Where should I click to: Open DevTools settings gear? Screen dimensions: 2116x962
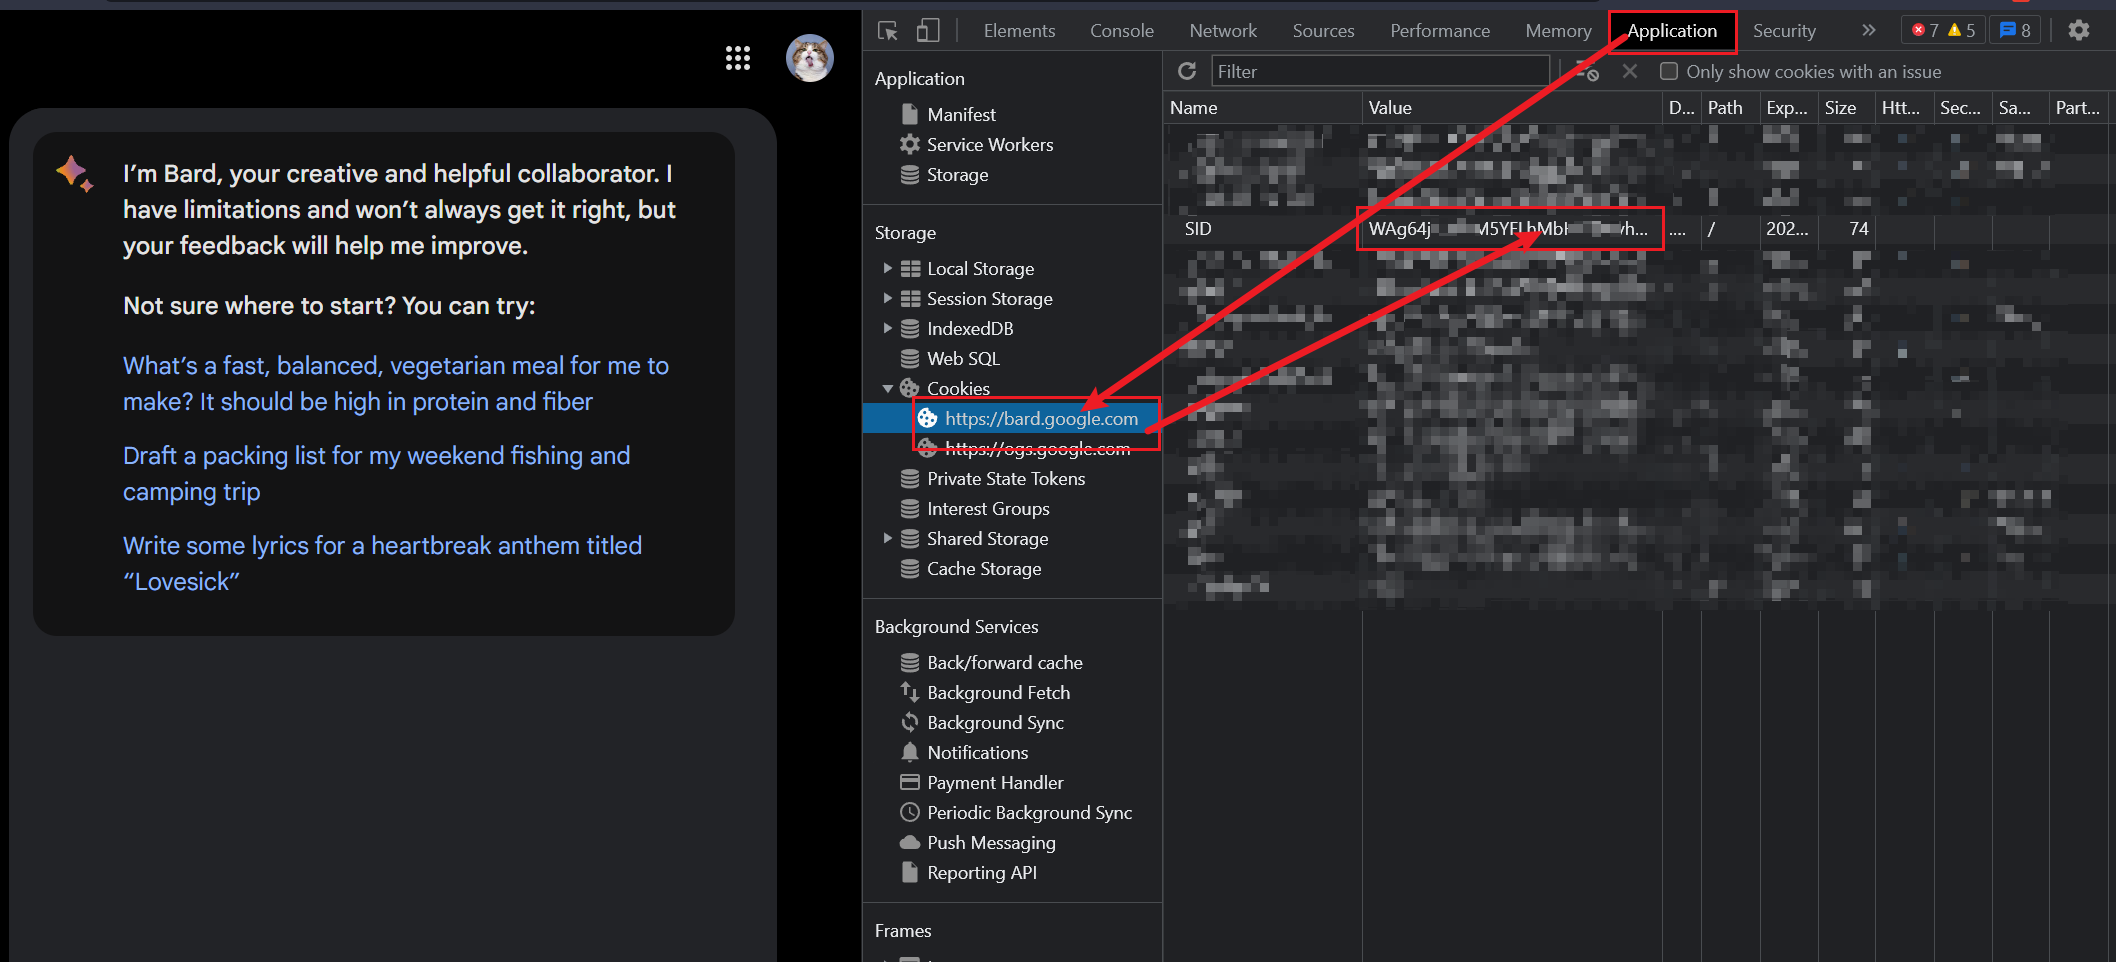point(2079,31)
